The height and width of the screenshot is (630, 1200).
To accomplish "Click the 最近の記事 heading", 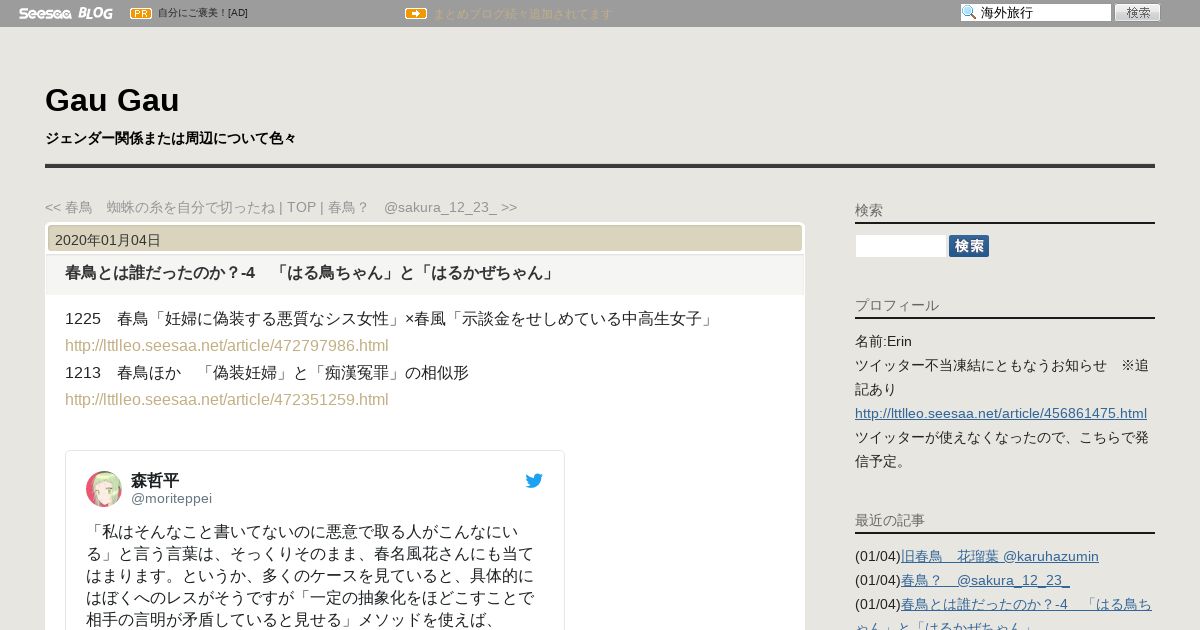I will [x=890, y=520].
